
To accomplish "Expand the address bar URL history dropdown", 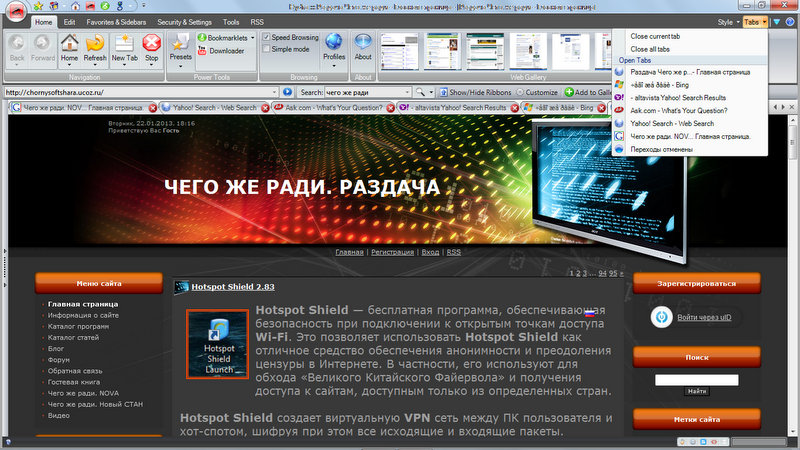I will (274, 92).
